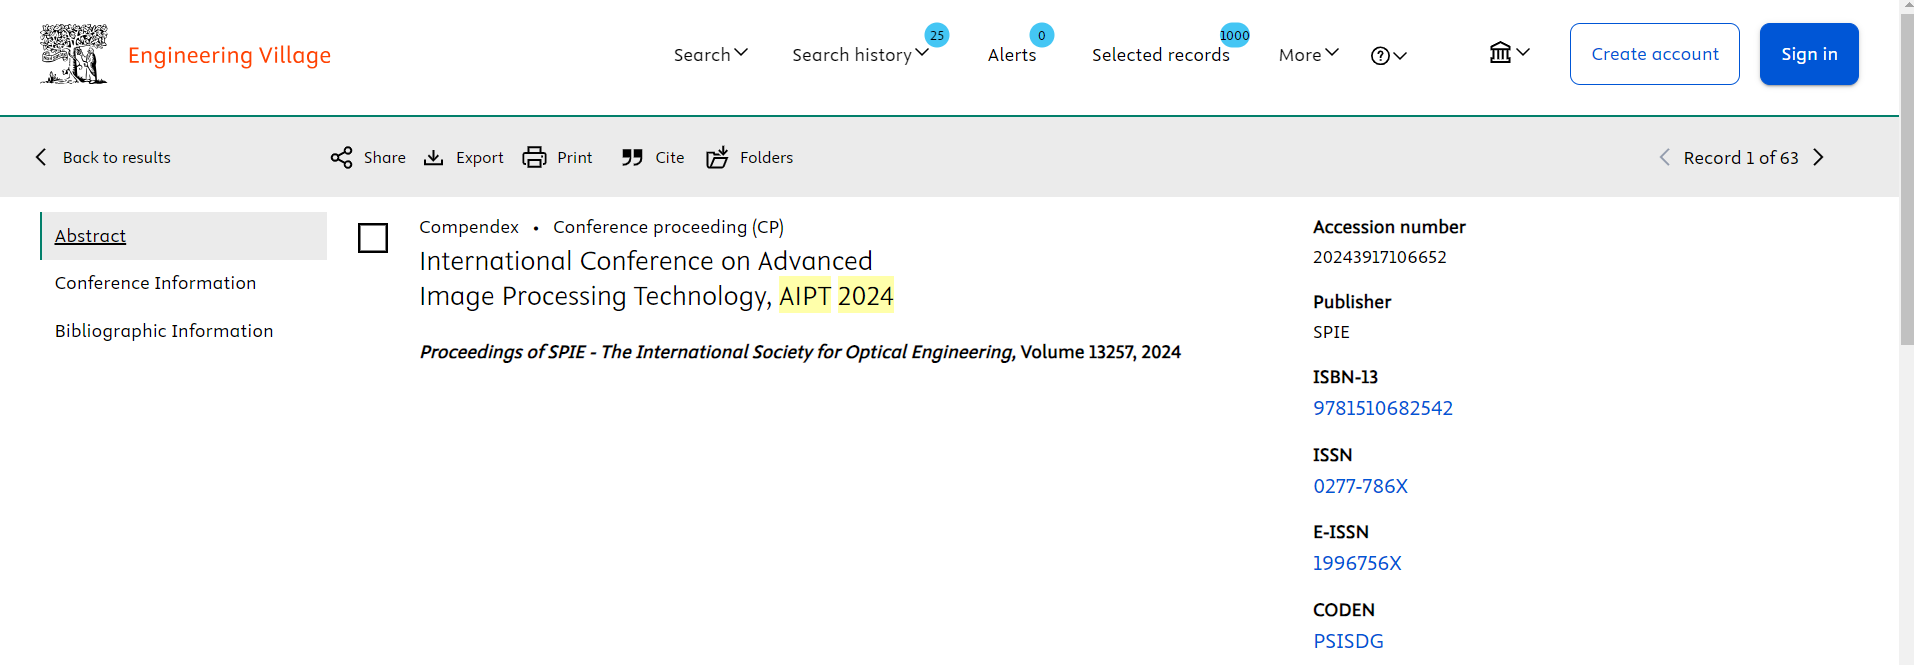This screenshot has width=1914, height=665.
Task: Click the Record 1 of 63 text
Action: point(1741,157)
